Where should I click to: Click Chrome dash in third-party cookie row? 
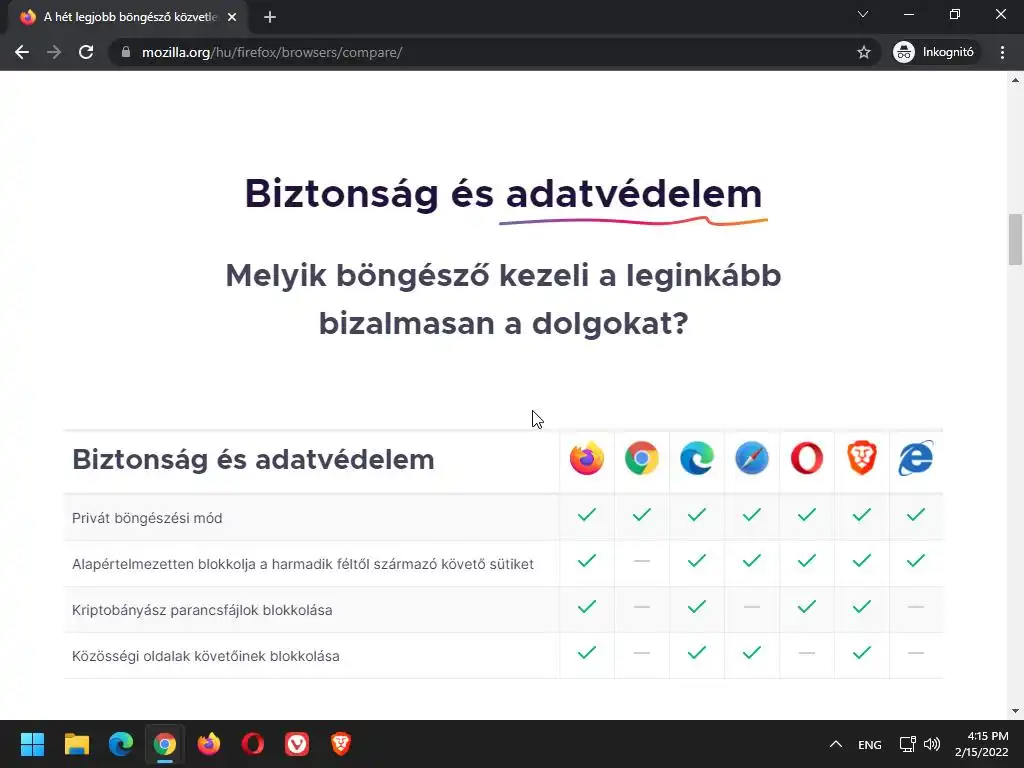(x=641, y=561)
